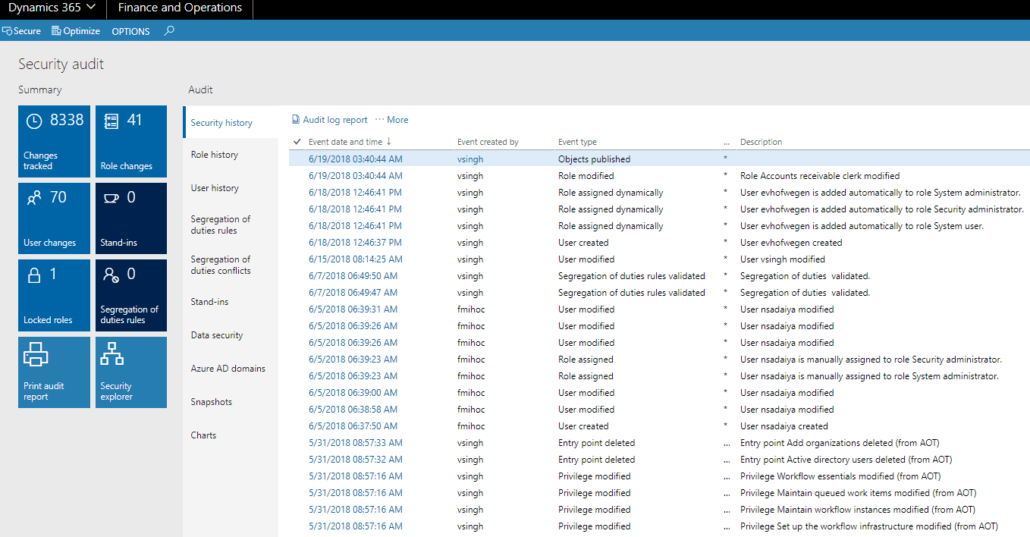This screenshot has height=537, width=1030.
Task: Open the 6/15/2018 08:14:25 AM date link
Action: pos(355,259)
